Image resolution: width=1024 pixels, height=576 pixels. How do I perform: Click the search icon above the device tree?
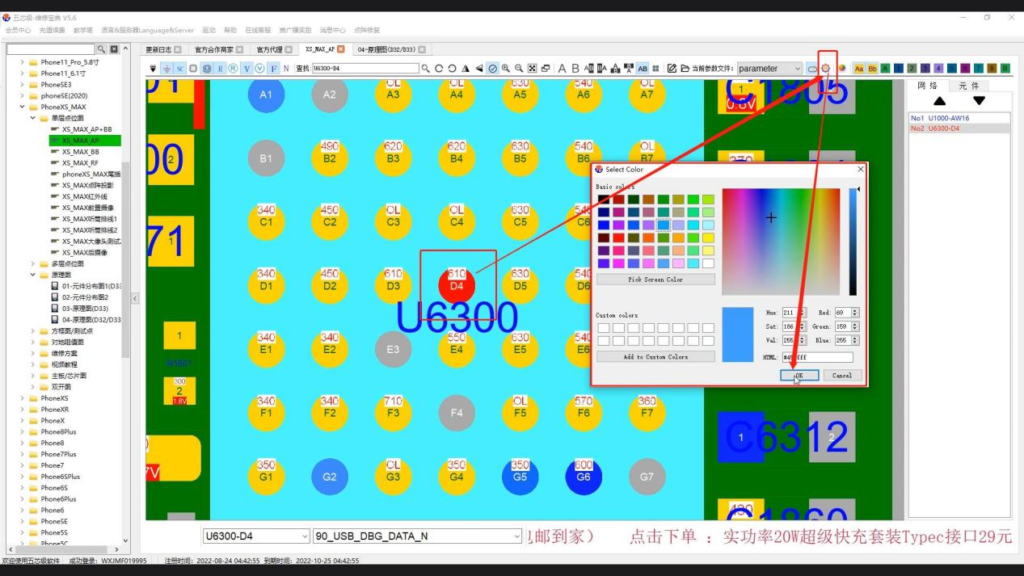tap(101, 49)
